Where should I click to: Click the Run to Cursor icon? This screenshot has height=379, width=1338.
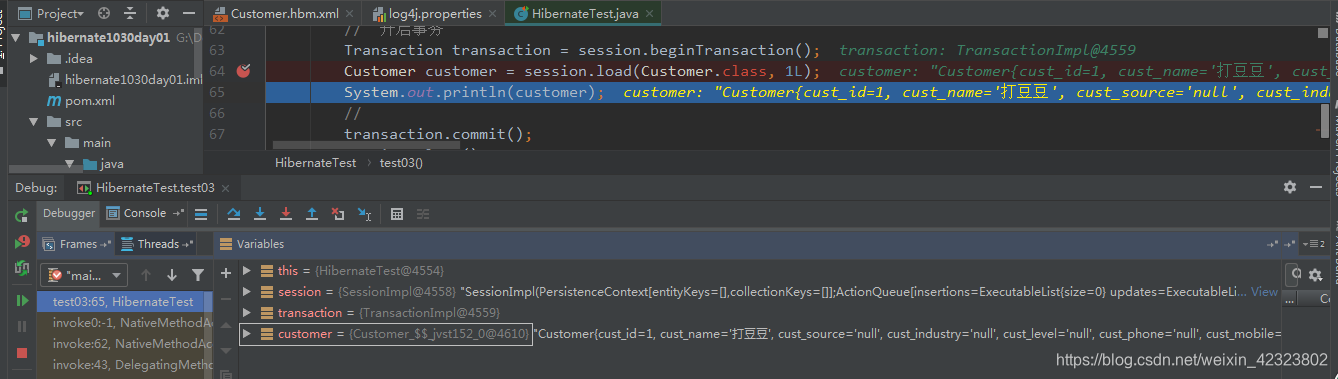pos(365,214)
